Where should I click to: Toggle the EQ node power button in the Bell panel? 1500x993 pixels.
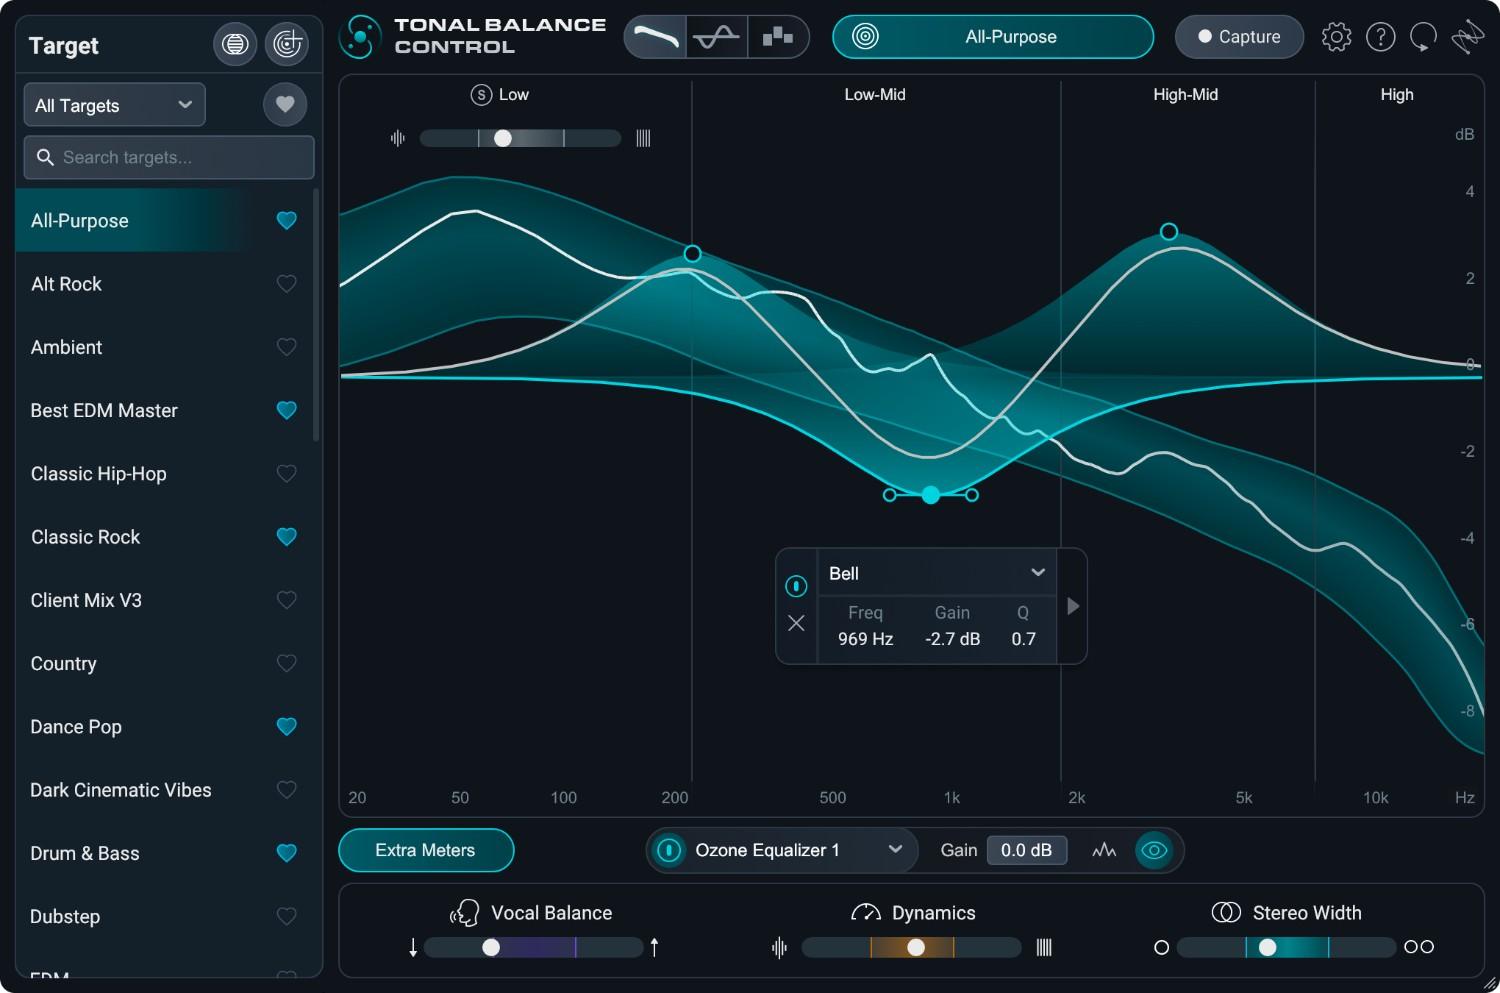coord(796,586)
